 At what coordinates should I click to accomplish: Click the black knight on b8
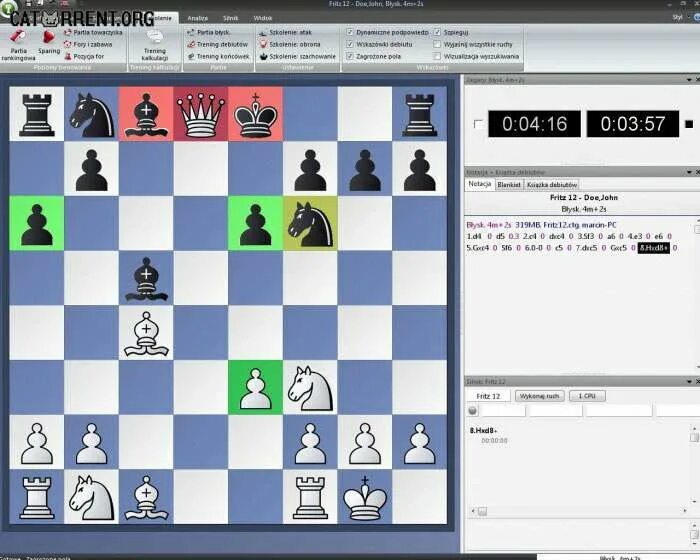(91, 114)
